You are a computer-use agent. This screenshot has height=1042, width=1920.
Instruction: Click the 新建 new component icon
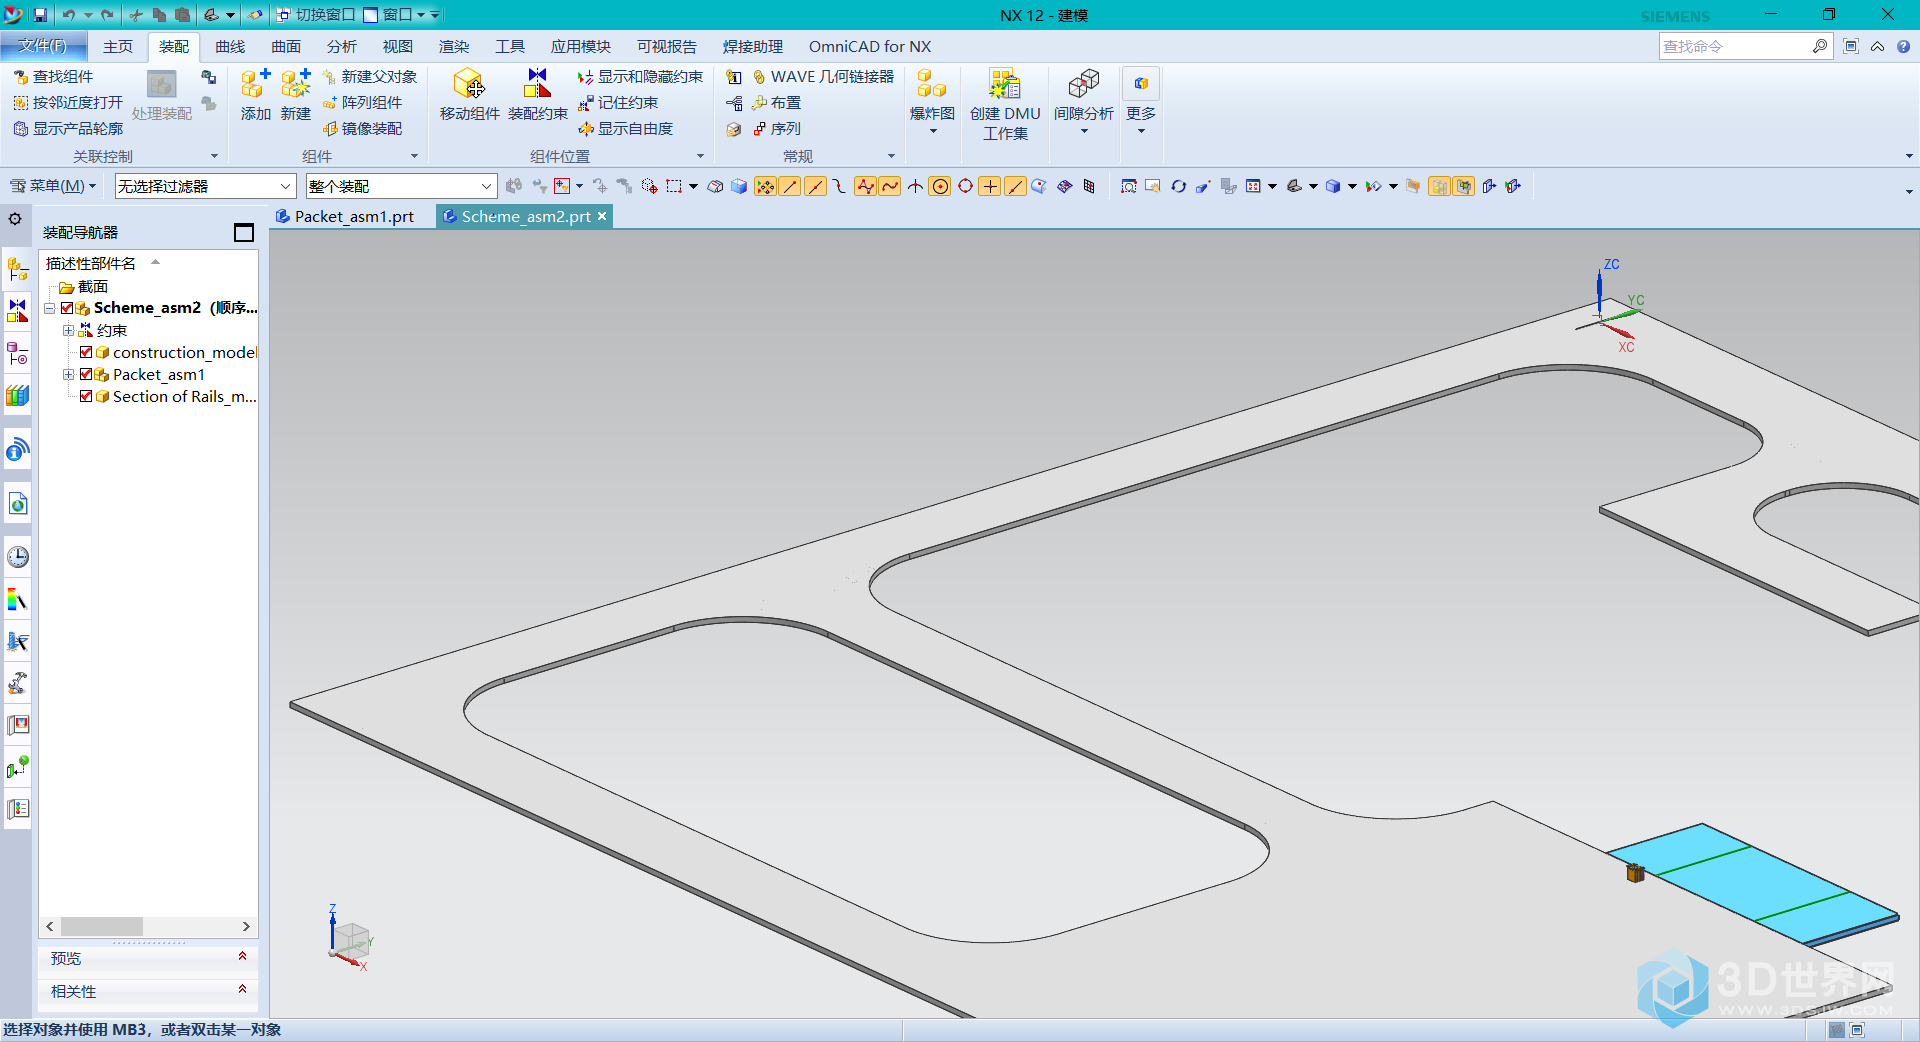[x=295, y=84]
